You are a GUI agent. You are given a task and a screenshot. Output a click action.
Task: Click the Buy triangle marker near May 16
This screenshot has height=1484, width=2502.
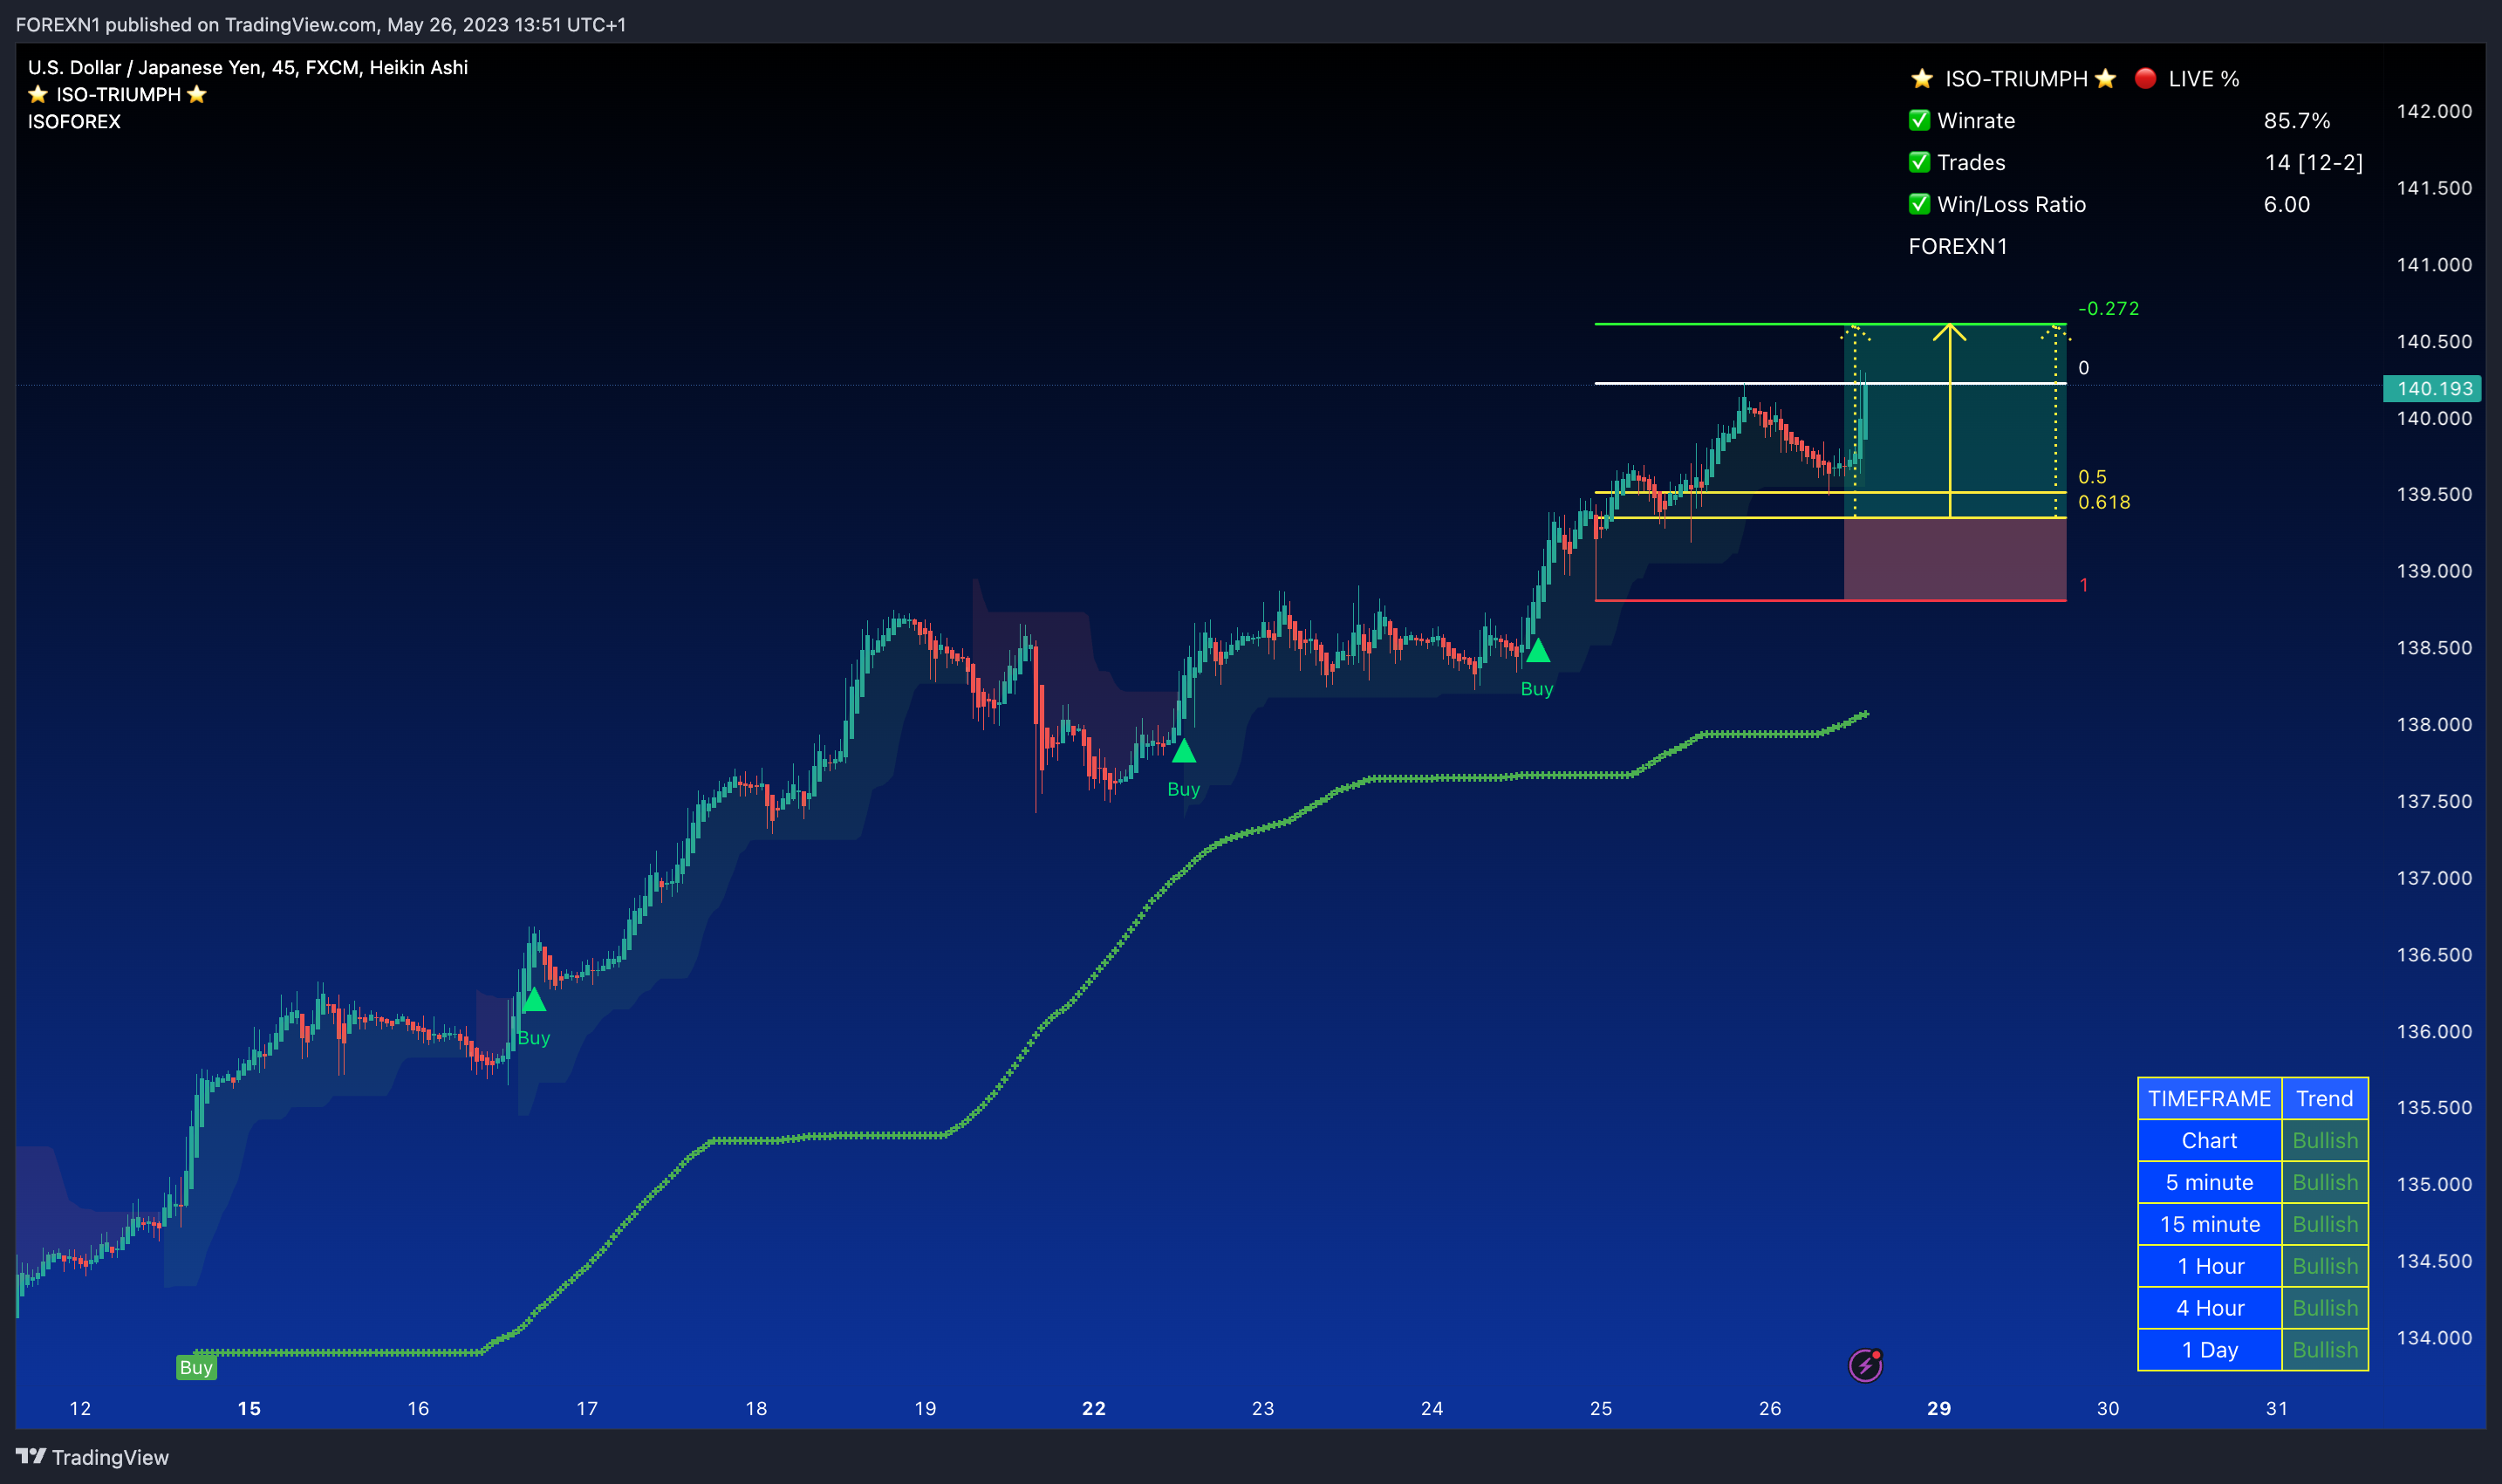(x=534, y=999)
